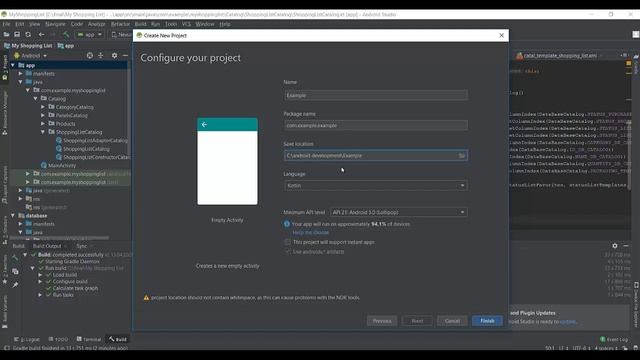The height and width of the screenshot is (360, 640).
Task: Open the Android view selector dropdown in Project panel
Action: point(31,56)
